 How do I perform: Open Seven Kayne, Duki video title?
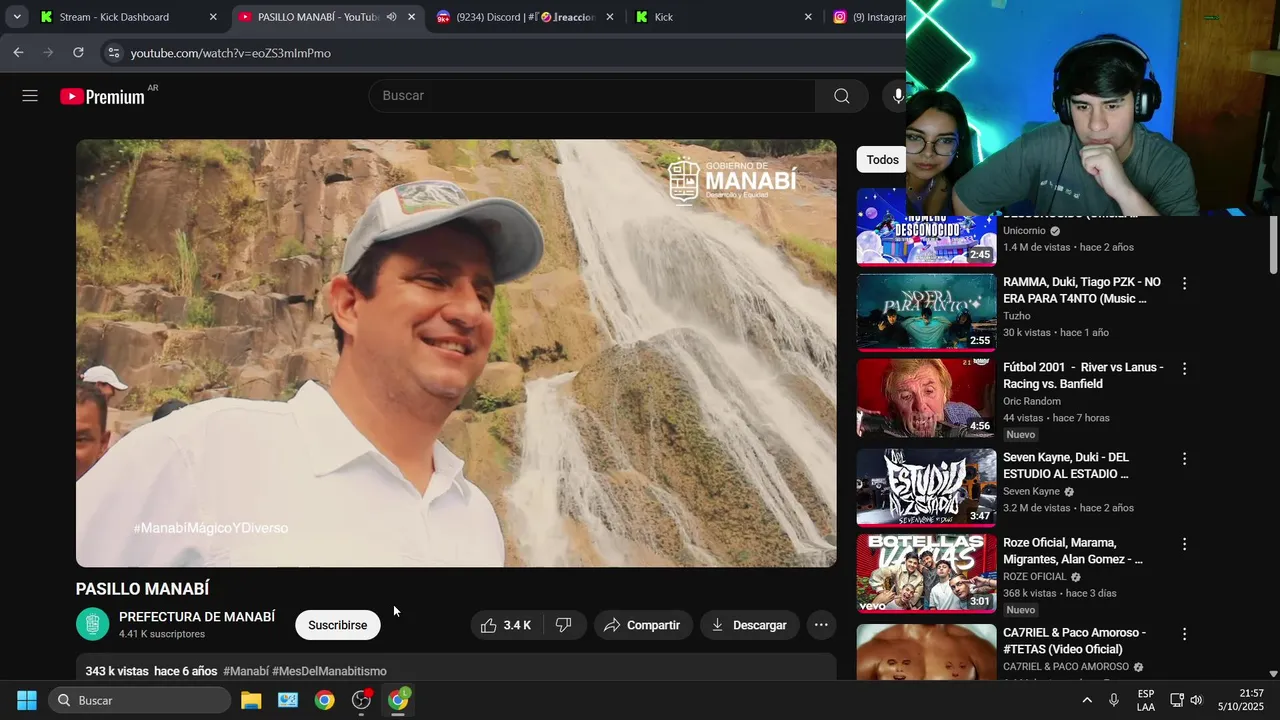(1066, 465)
